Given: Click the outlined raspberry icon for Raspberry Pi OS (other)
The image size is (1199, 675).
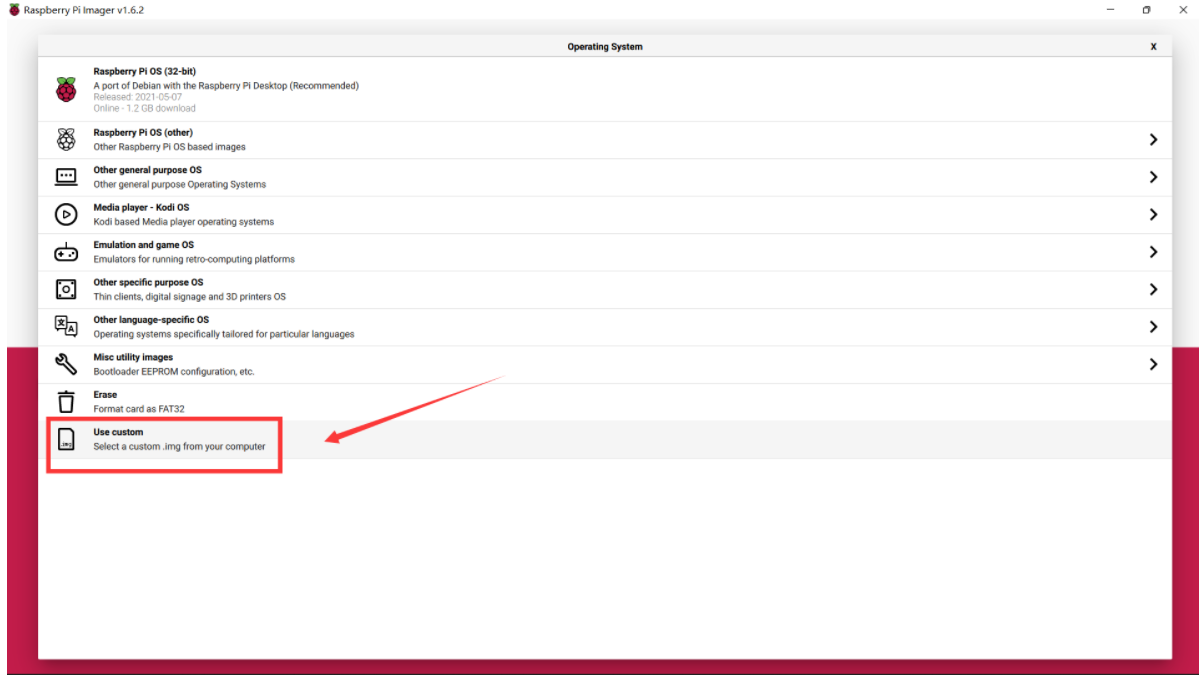Looking at the screenshot, I should click(66, 139).
